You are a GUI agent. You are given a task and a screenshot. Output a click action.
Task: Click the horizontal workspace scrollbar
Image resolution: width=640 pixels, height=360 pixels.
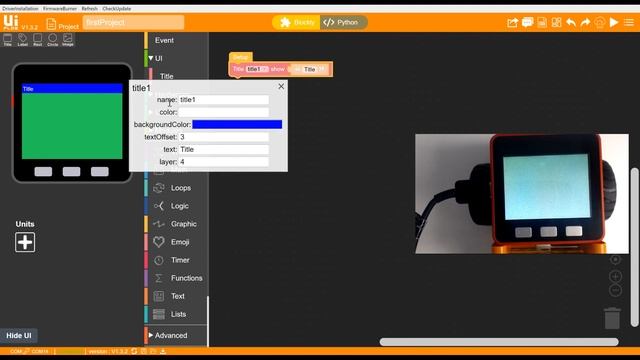coord(499,342)
